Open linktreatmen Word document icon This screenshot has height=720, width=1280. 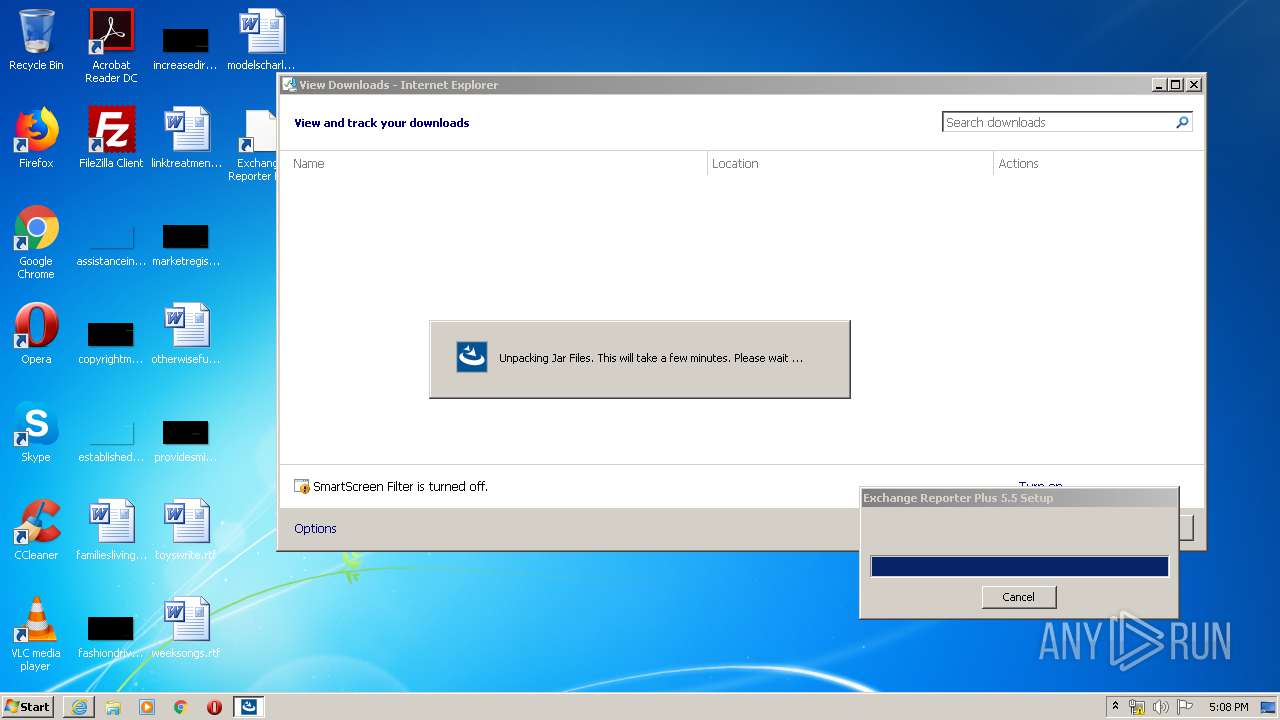click(x=186, y=138)
